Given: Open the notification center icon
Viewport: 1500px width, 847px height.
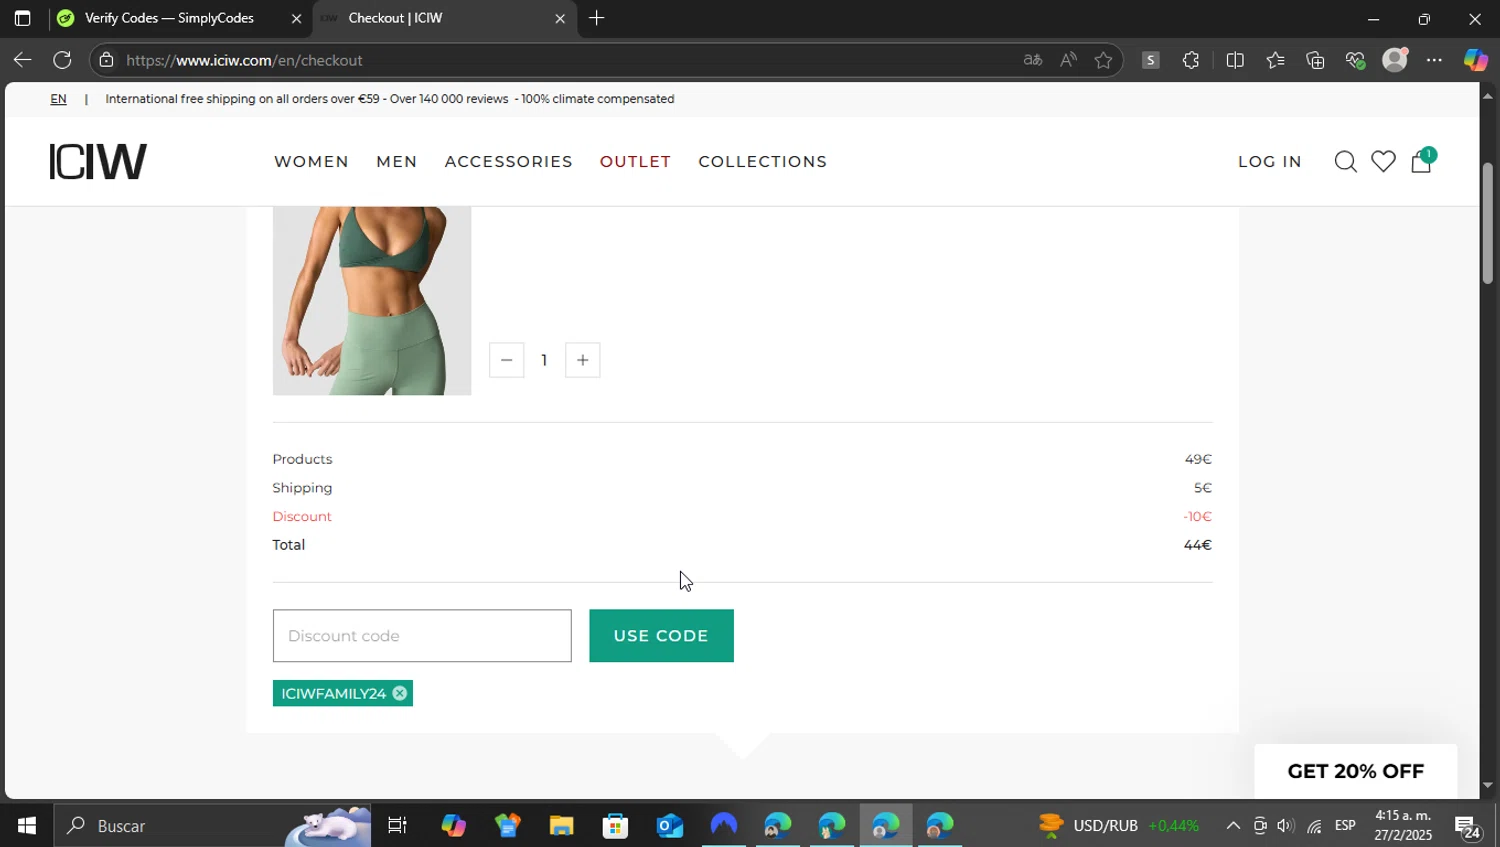Looking at the screenshot, I should coord(1468,826).
